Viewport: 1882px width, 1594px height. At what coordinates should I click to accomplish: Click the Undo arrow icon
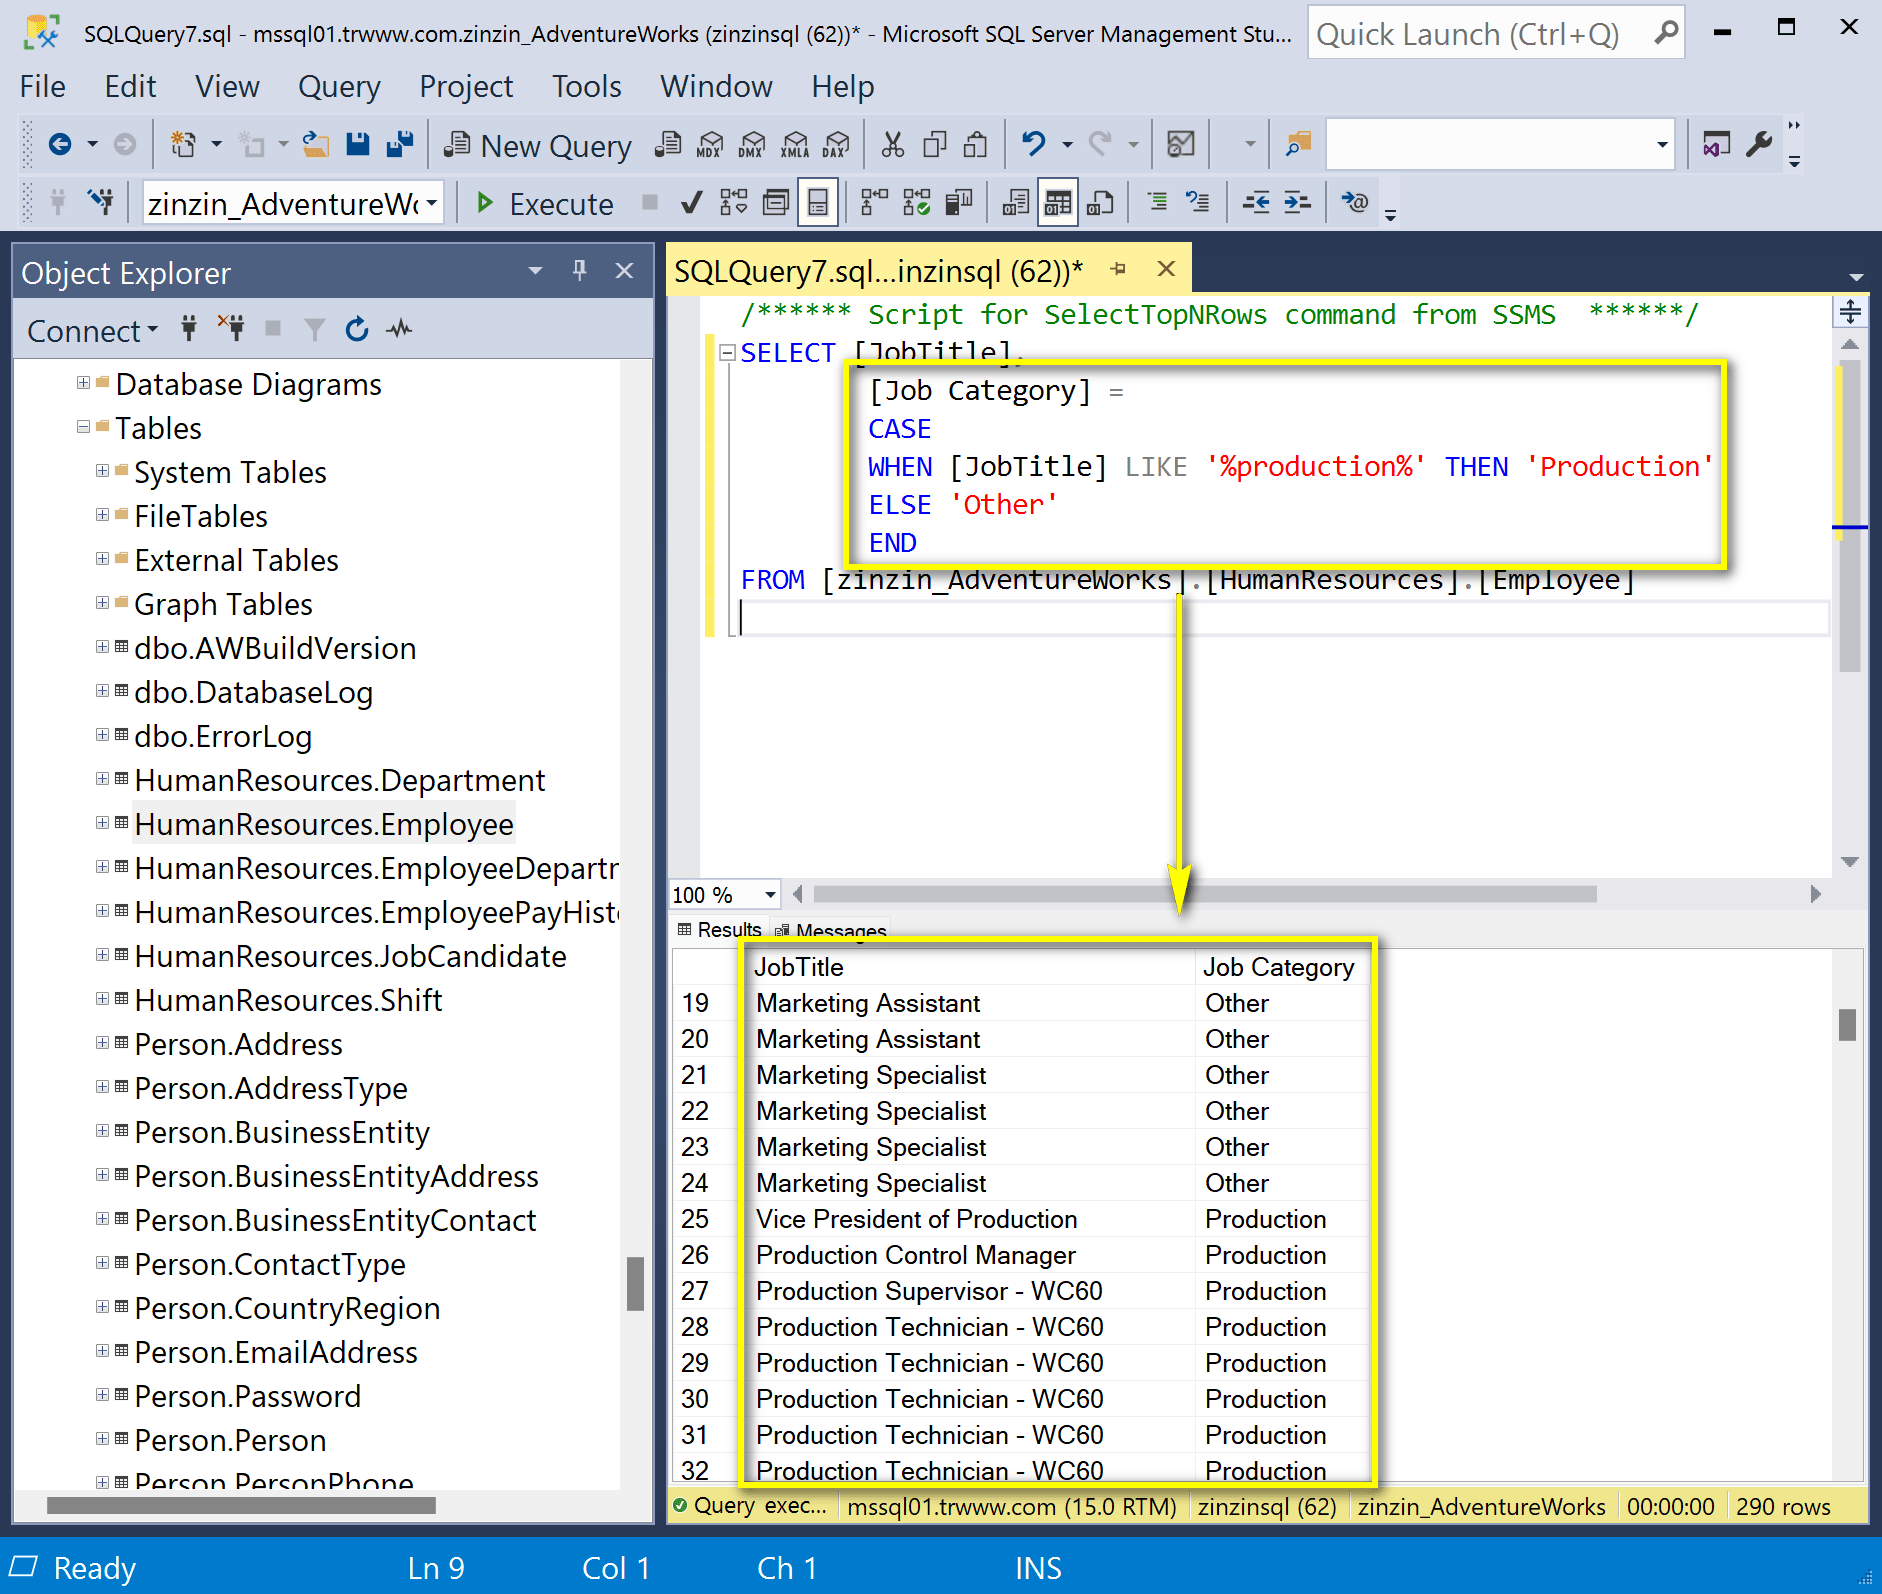[1033, 145]
